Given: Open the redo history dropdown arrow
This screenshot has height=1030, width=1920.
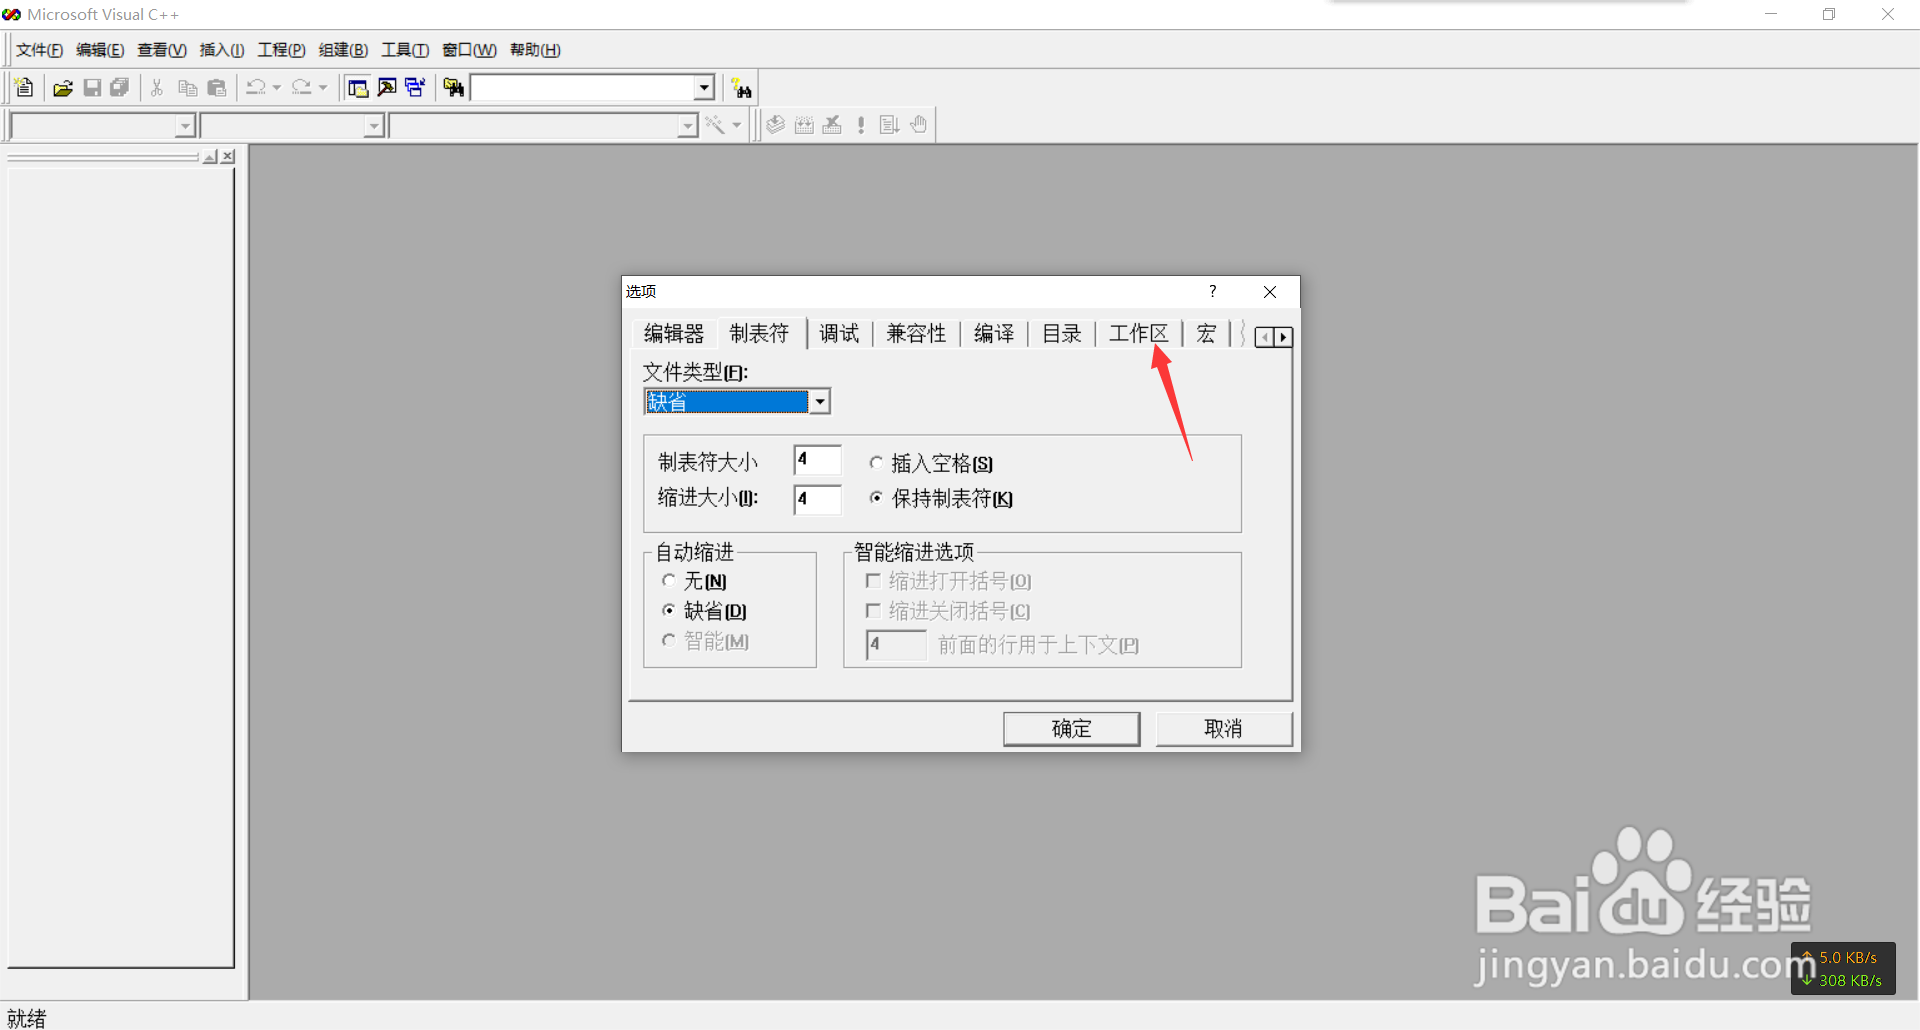Looking at the screenshot, I should [323, 88].
